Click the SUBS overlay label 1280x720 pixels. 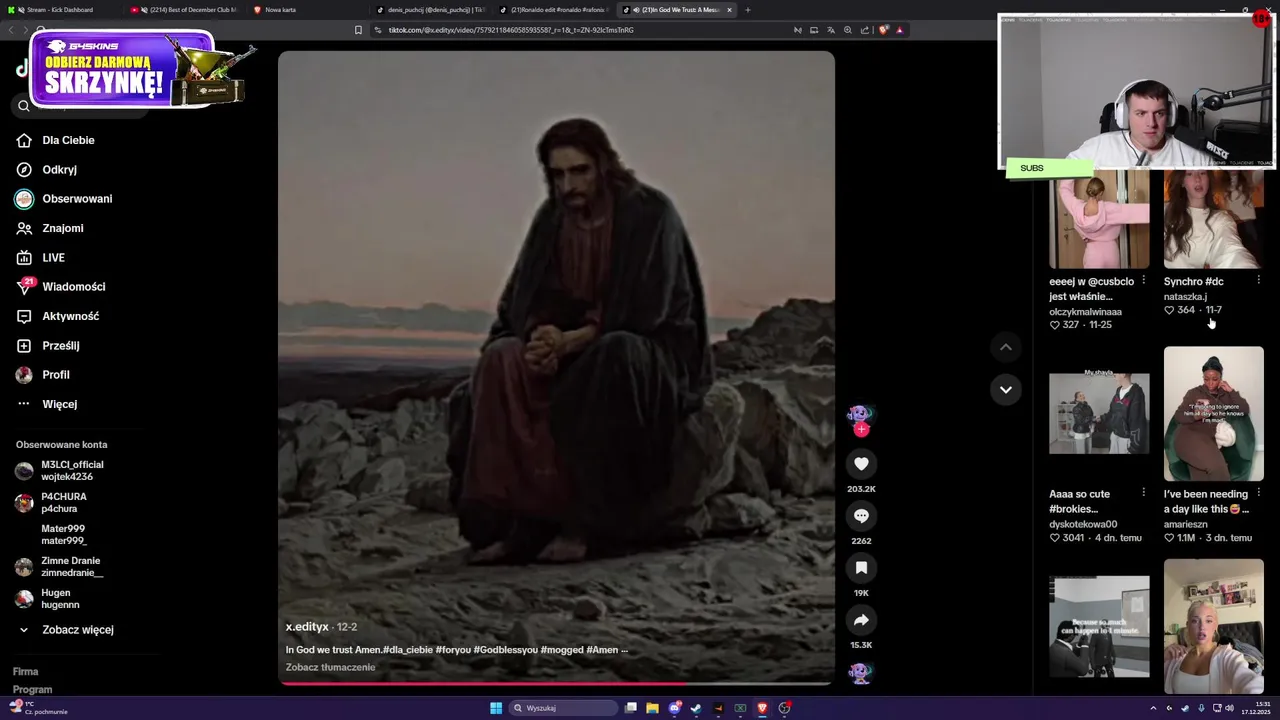coord(1050,168)
